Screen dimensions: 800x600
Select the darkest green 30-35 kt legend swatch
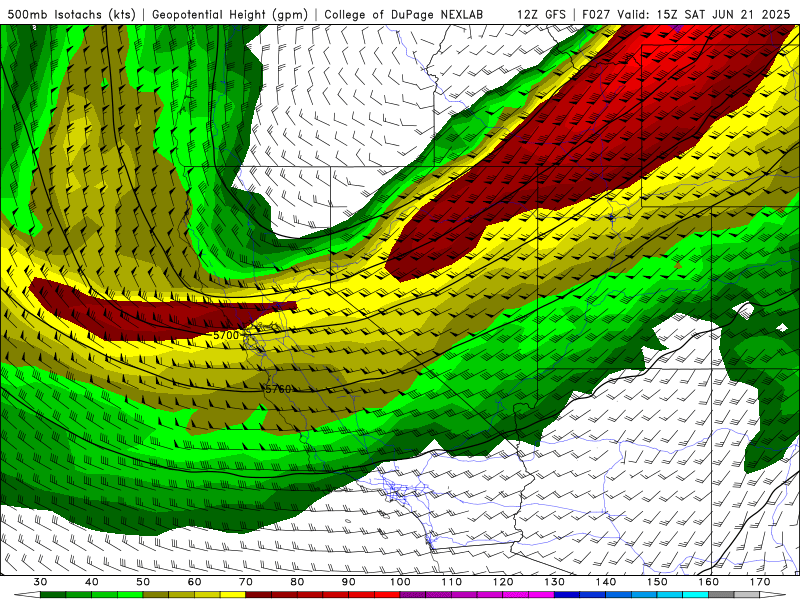coord(53,594)
